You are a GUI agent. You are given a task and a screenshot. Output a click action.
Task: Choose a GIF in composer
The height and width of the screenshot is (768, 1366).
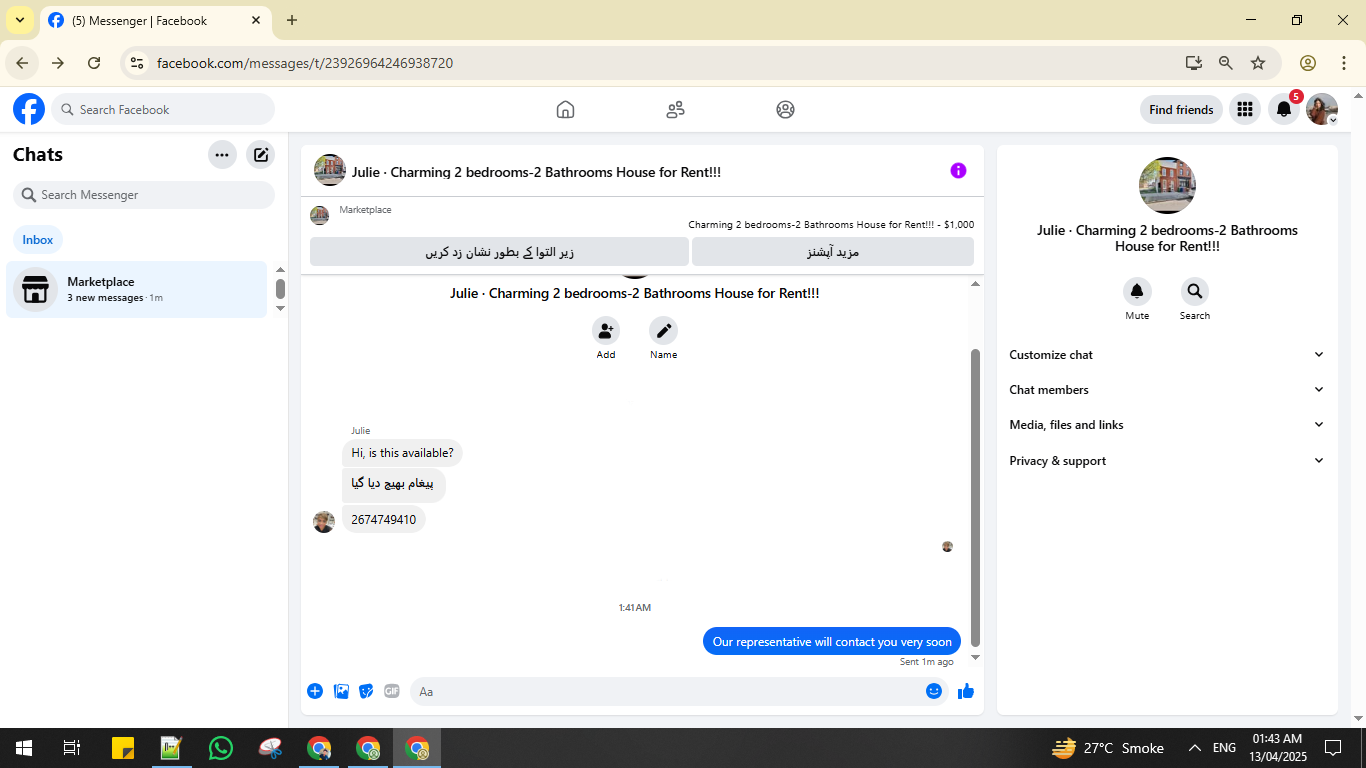[x=392, y=691]
